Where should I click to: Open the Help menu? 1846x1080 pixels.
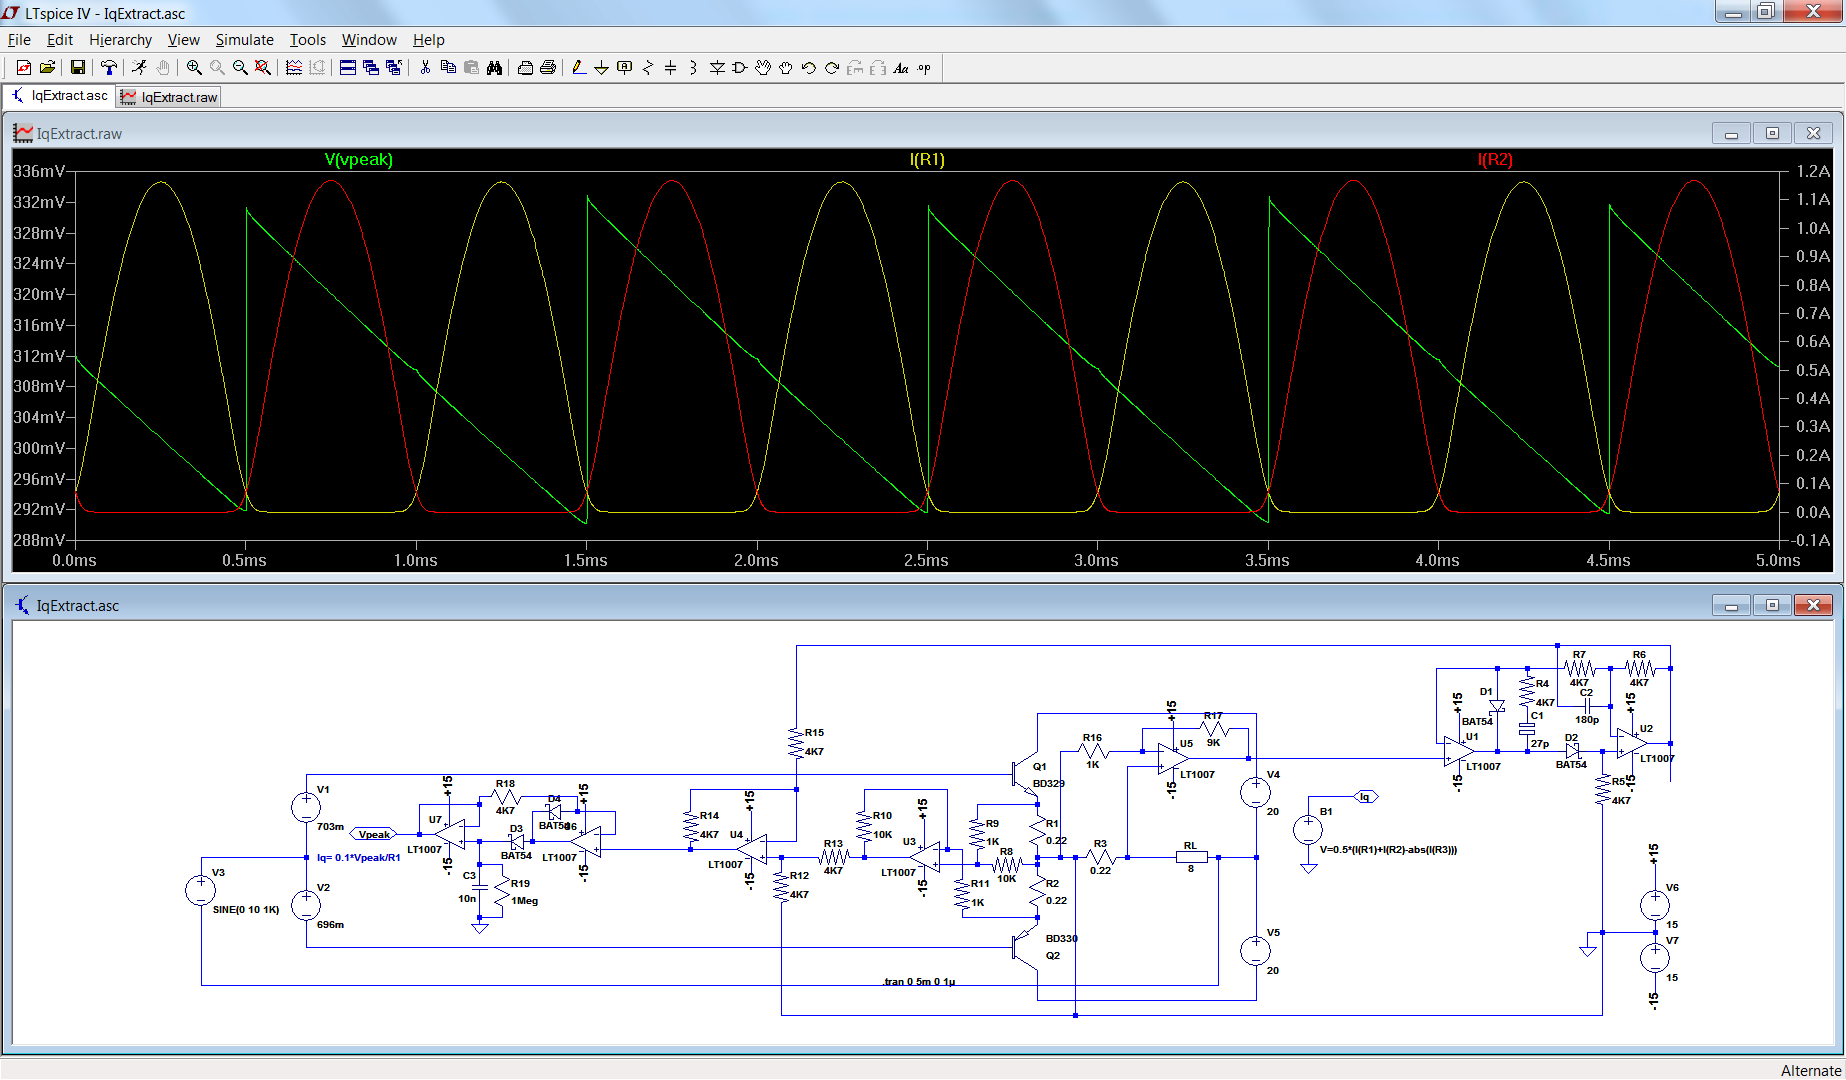[428, 40]
